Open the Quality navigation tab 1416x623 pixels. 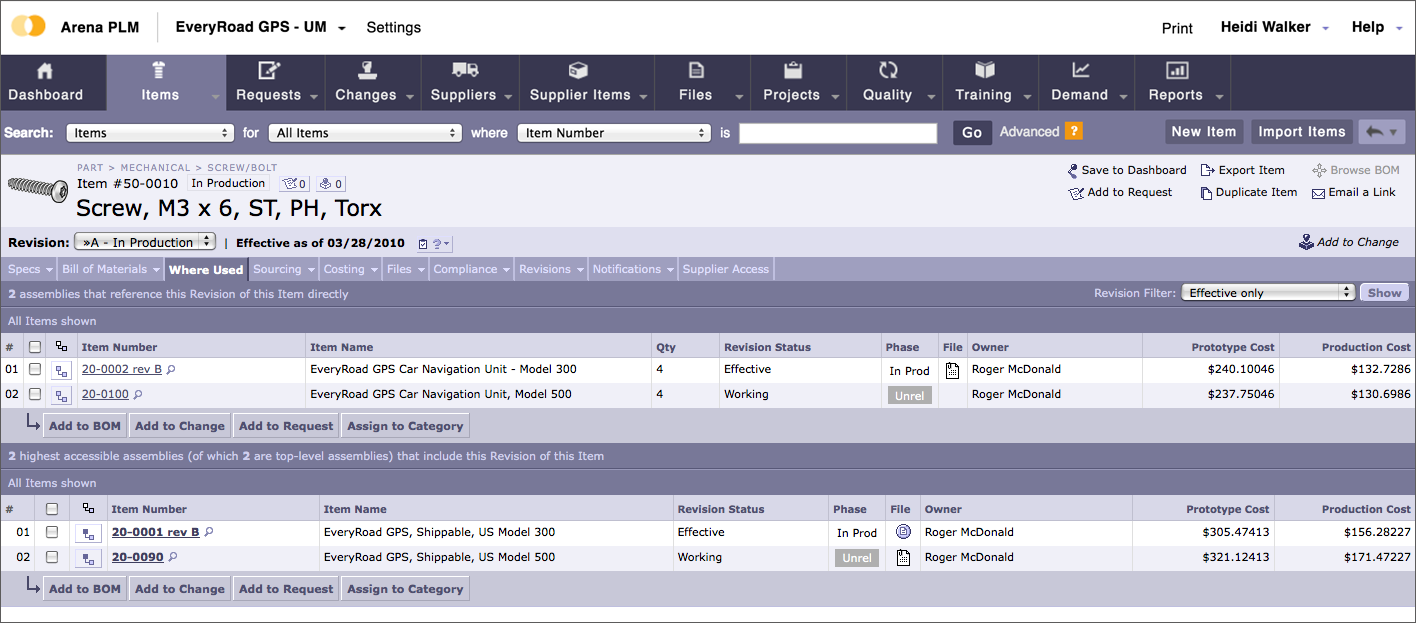tap(895, 82)
